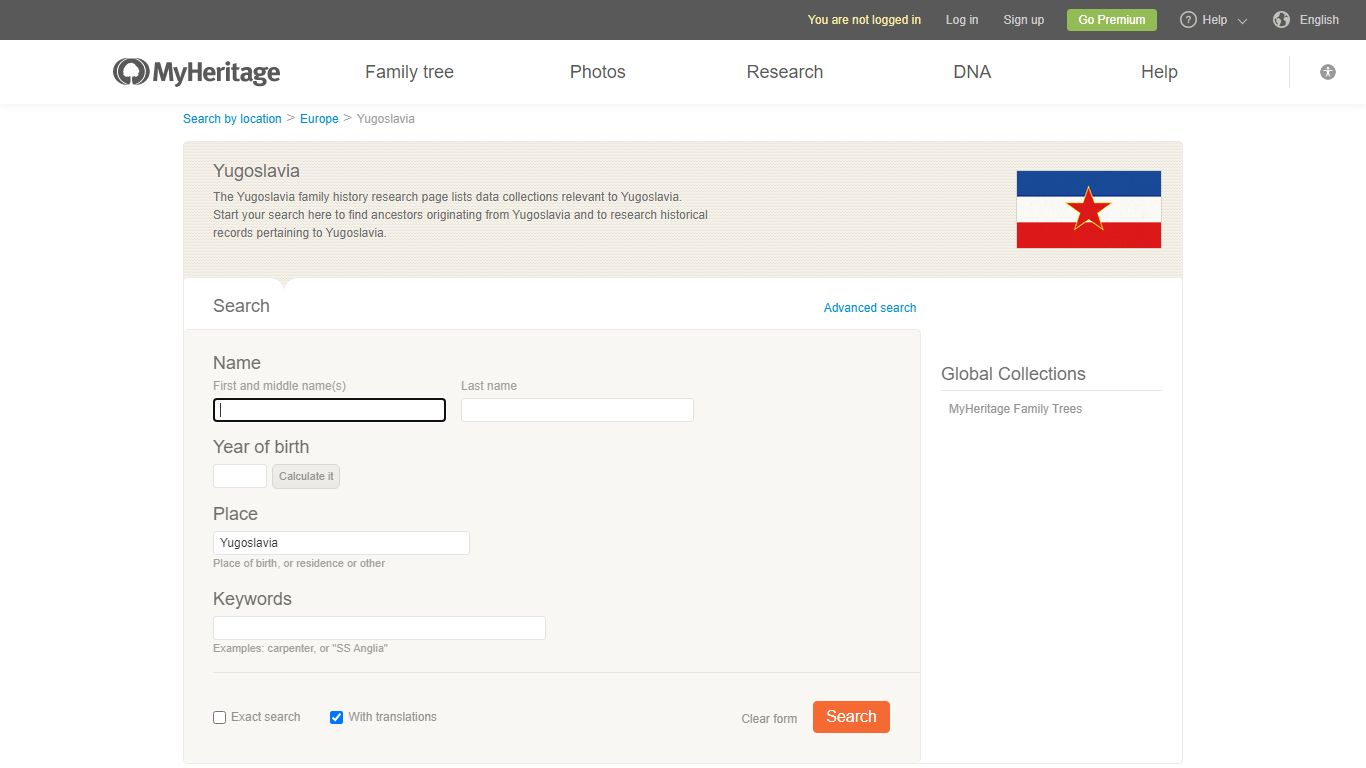Click the orange Search button
1366x768 pixels.
point(851,717)
